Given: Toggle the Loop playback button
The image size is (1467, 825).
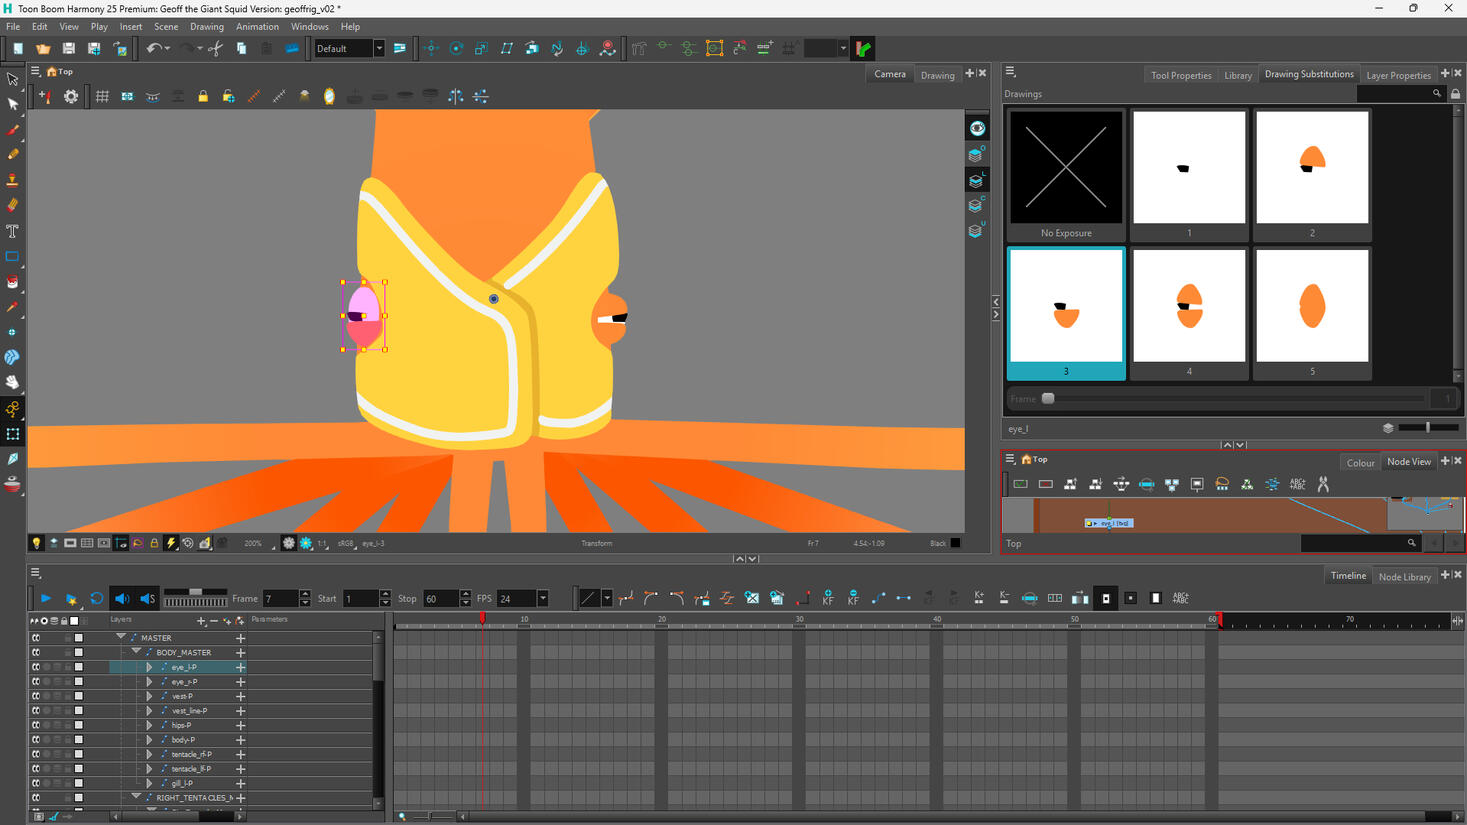Looking at the screenshot, I should click(x=97, y=598).
